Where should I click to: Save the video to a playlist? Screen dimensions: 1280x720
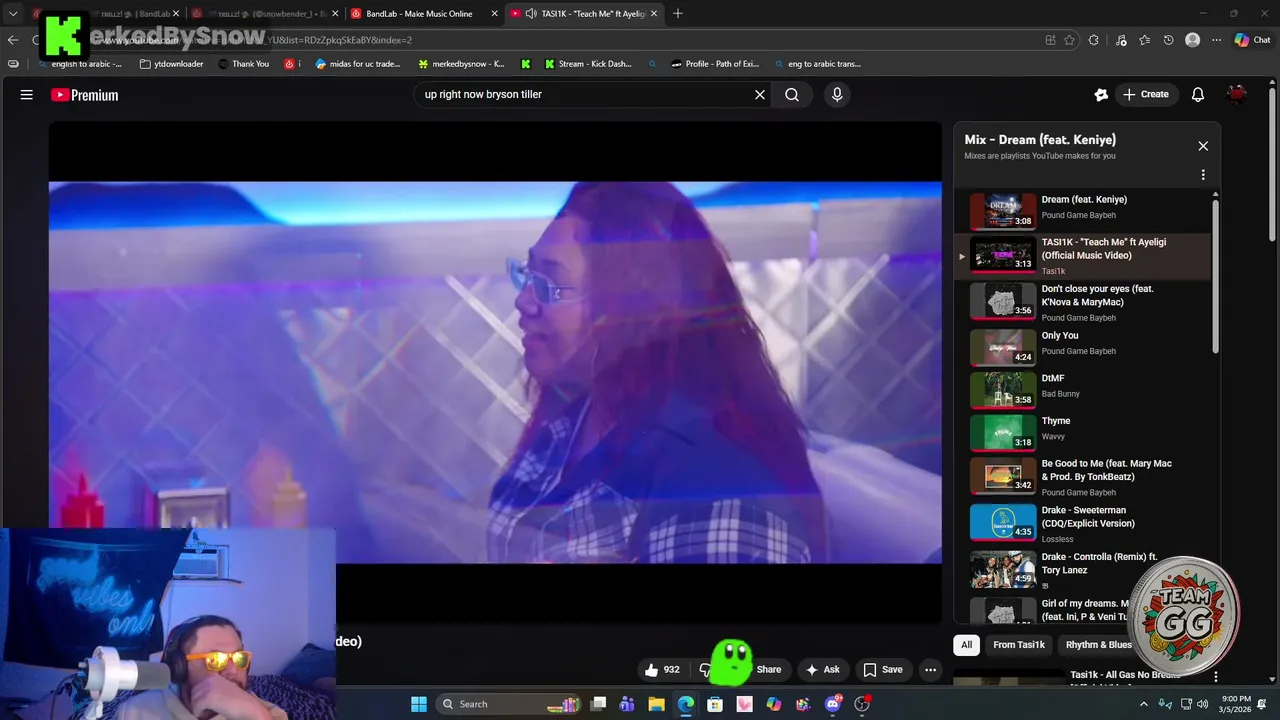tap(883, 670)
